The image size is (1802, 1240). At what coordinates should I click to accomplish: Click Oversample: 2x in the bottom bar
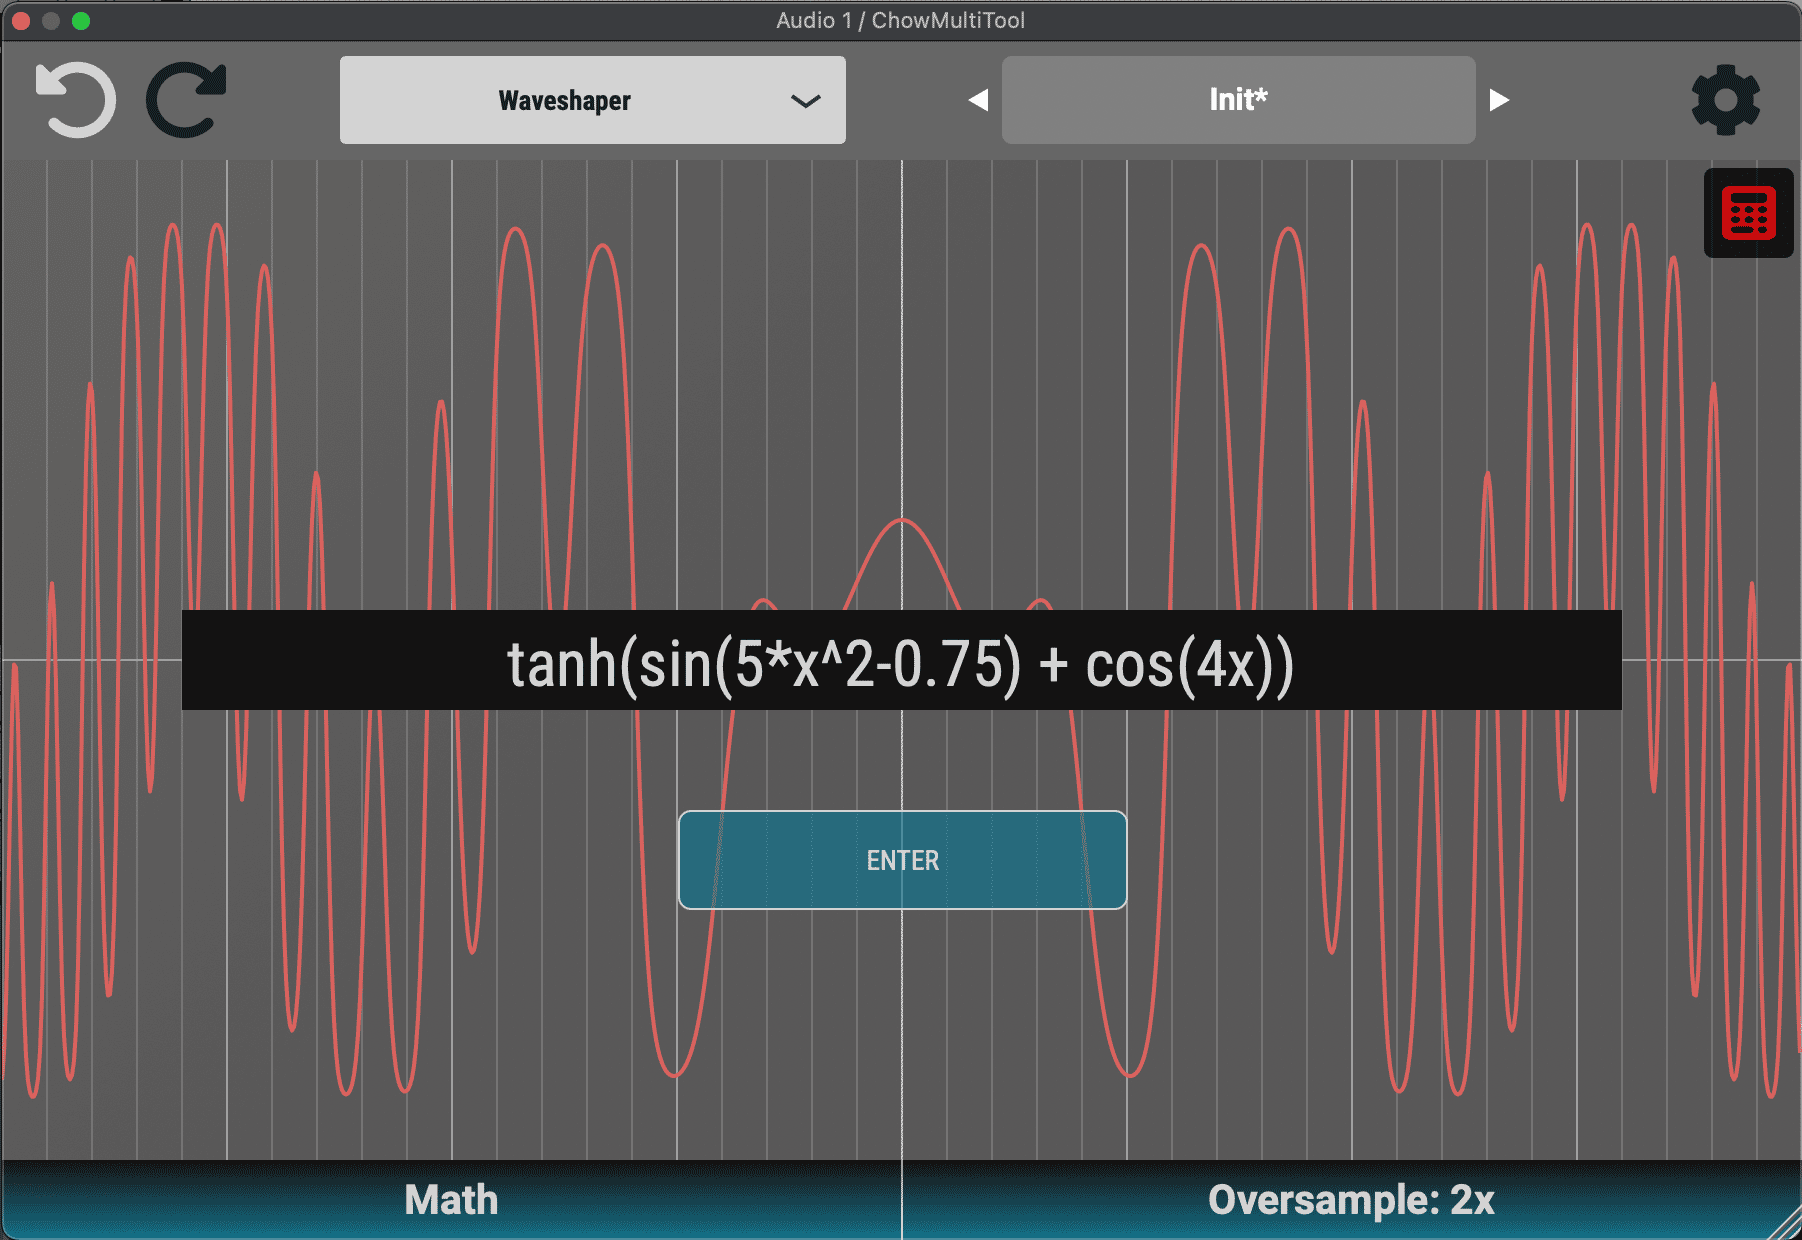click(x=1350, y=1199)
